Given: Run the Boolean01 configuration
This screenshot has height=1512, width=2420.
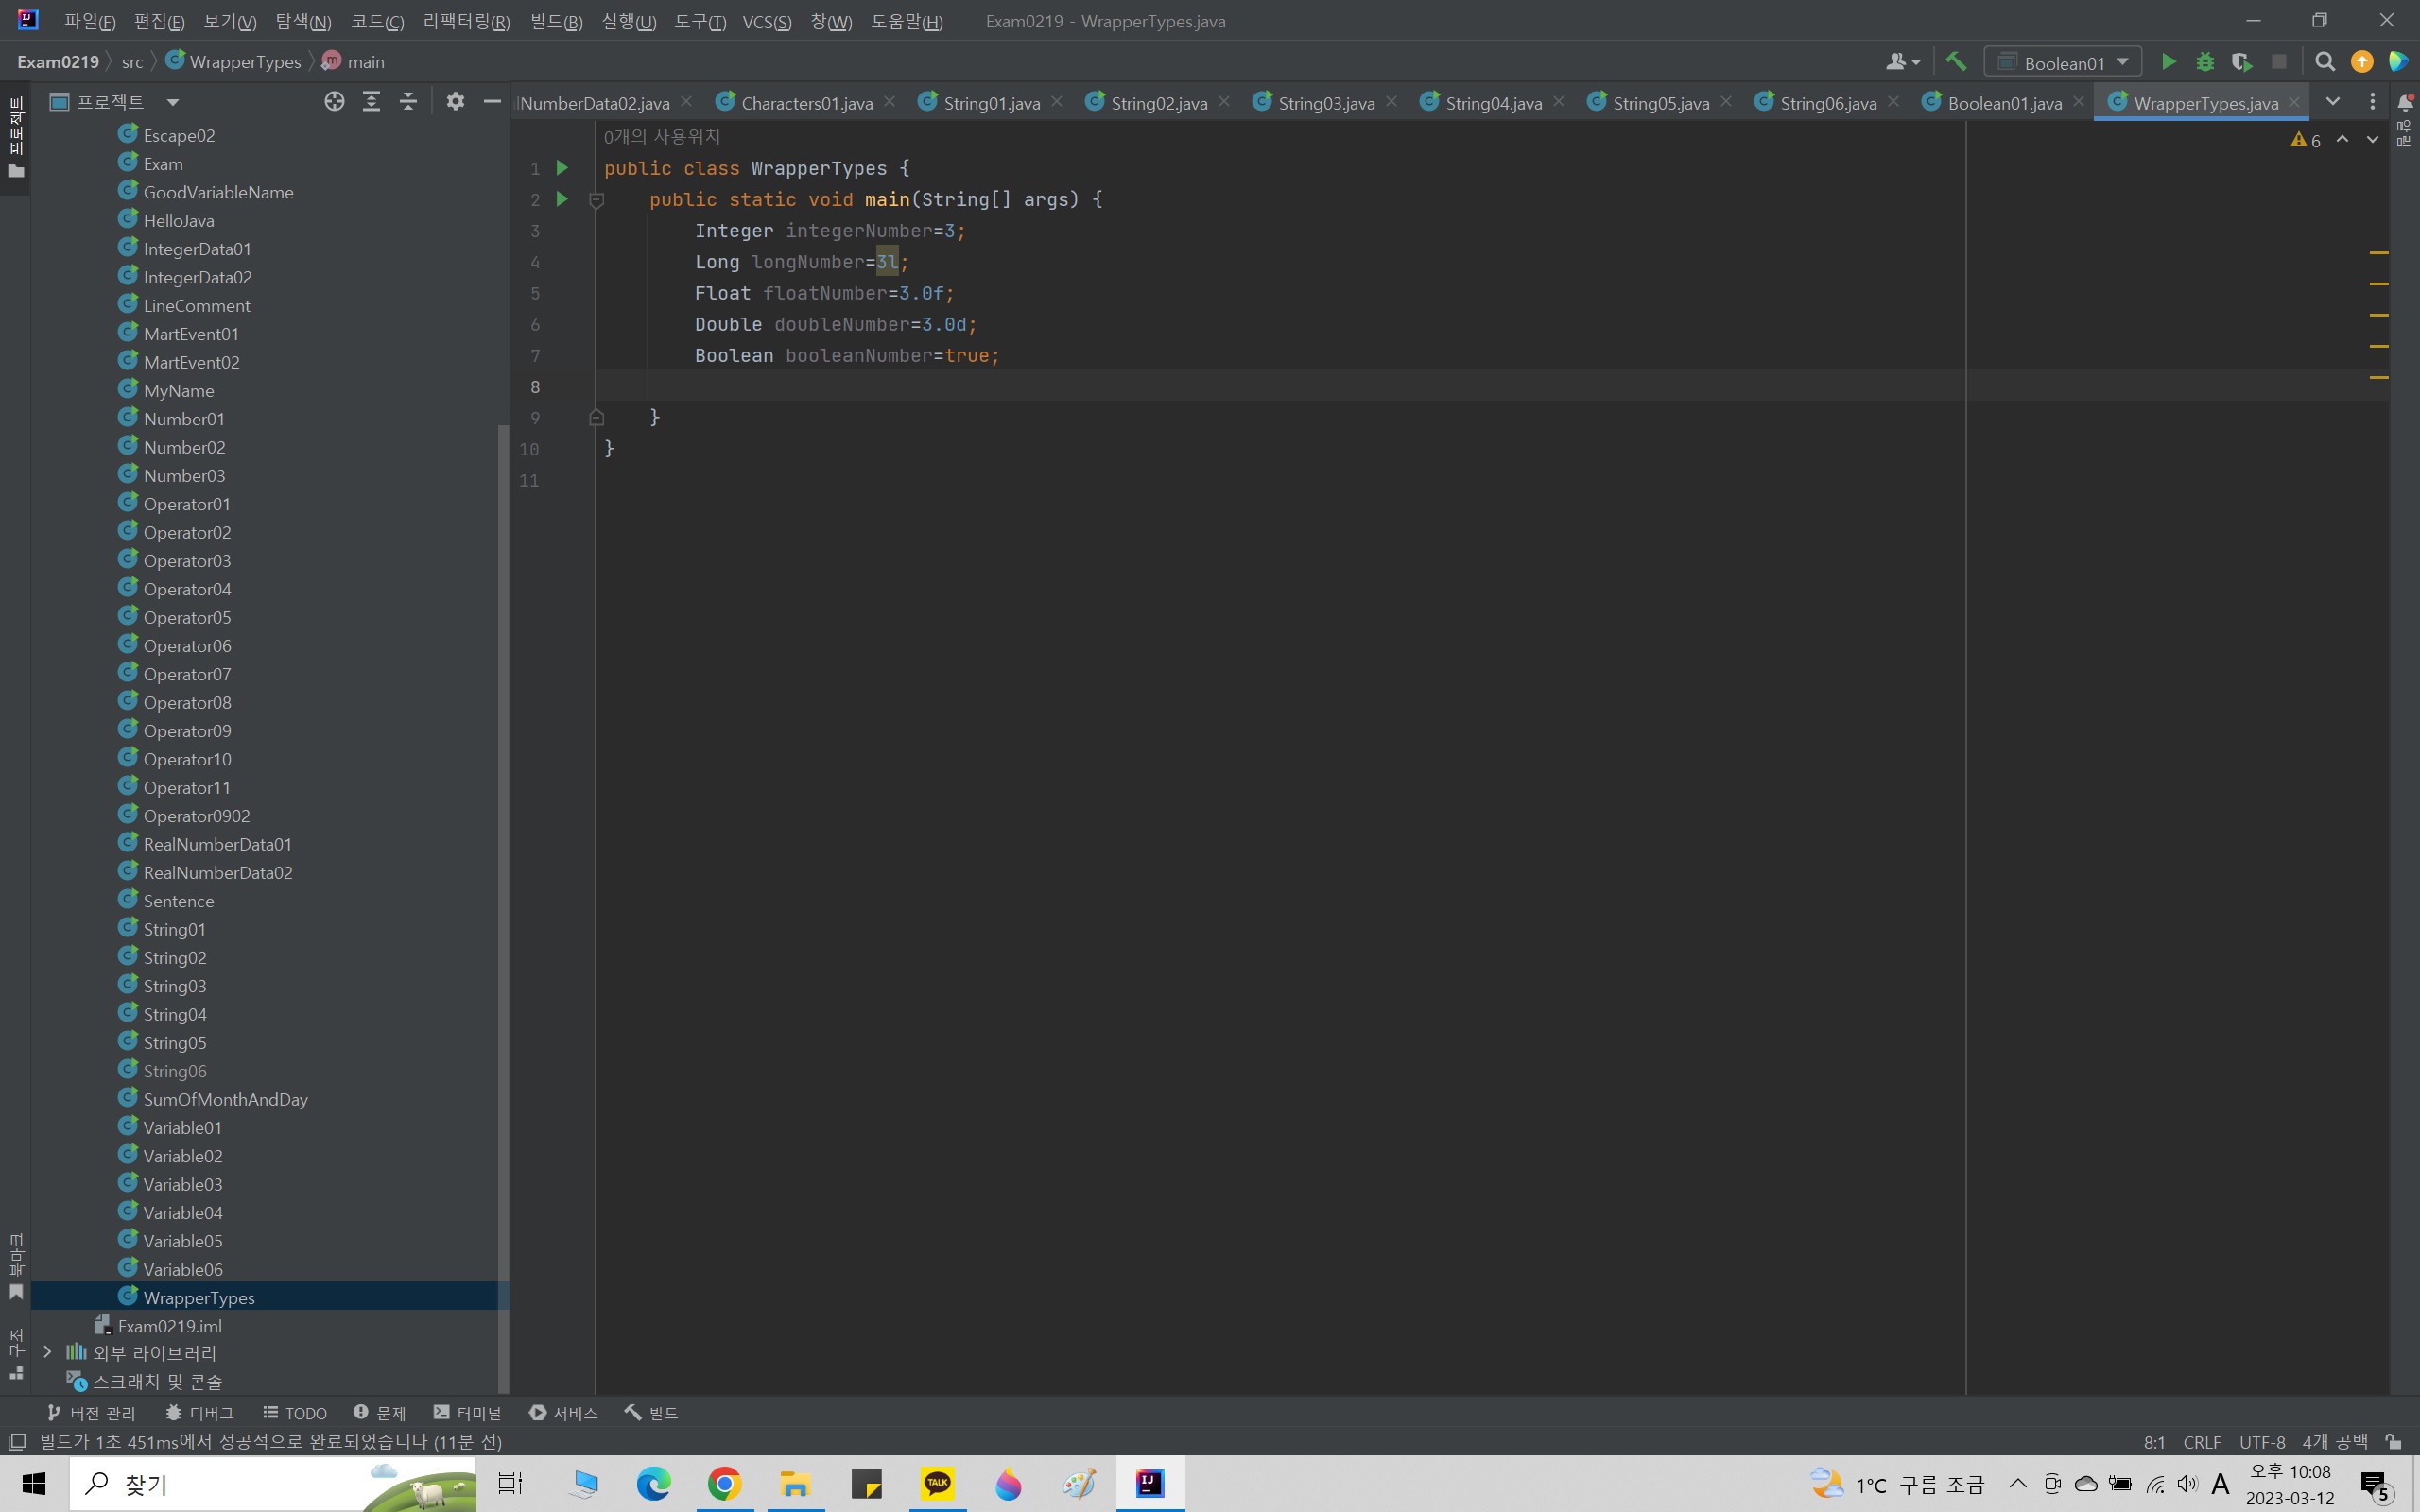Looking at the screenshot, I should (2168, 62).
